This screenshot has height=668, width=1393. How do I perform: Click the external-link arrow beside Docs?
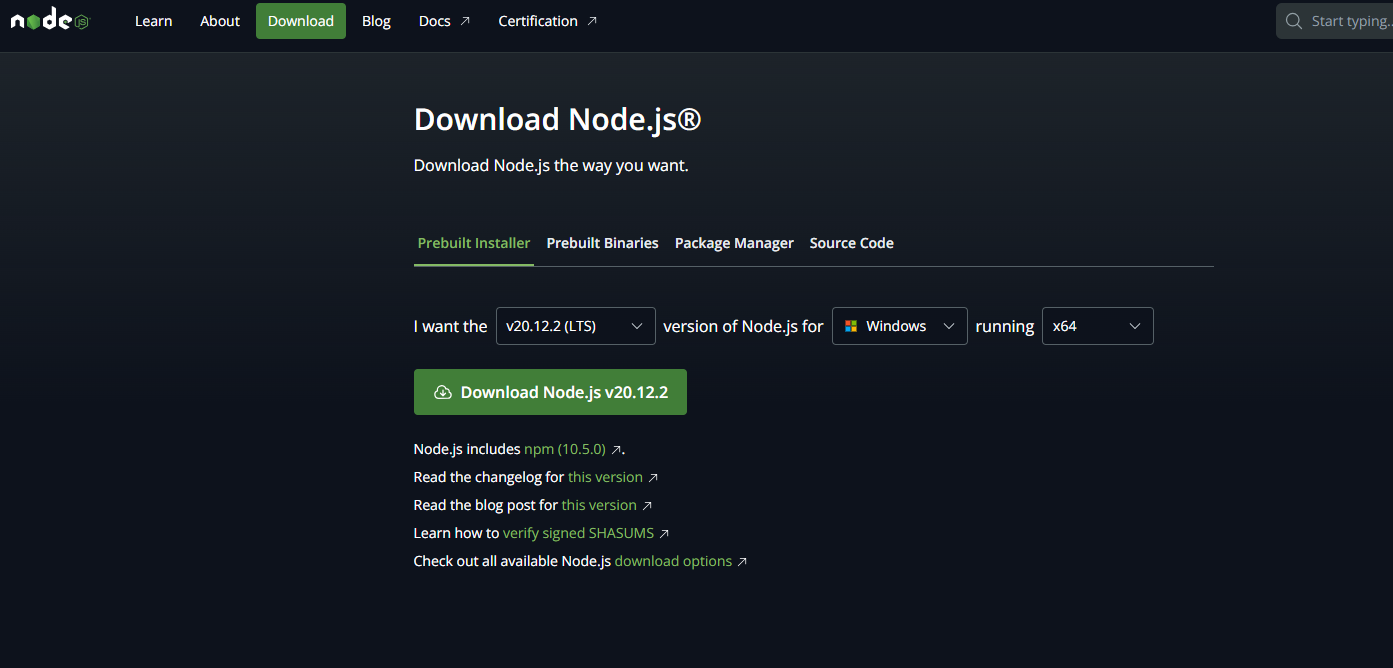[x=465, y=21]
